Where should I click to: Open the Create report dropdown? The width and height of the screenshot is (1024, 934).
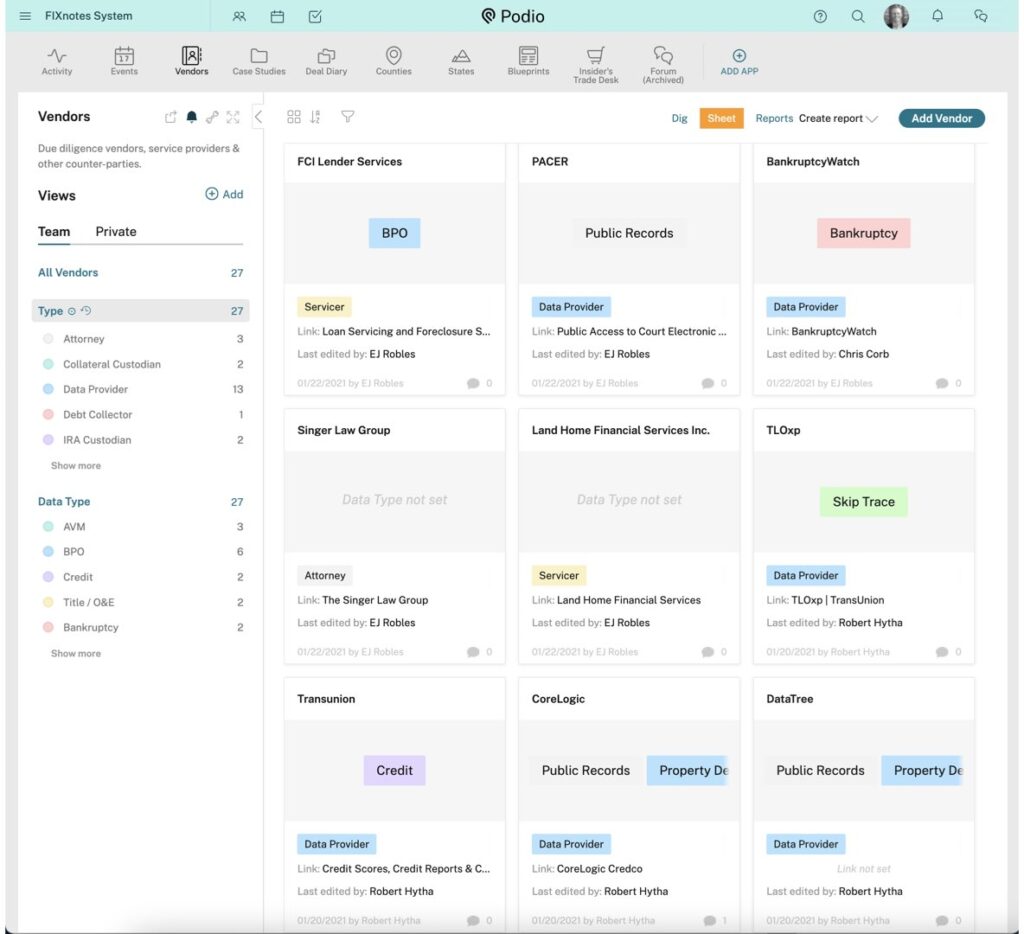[838, 118]
